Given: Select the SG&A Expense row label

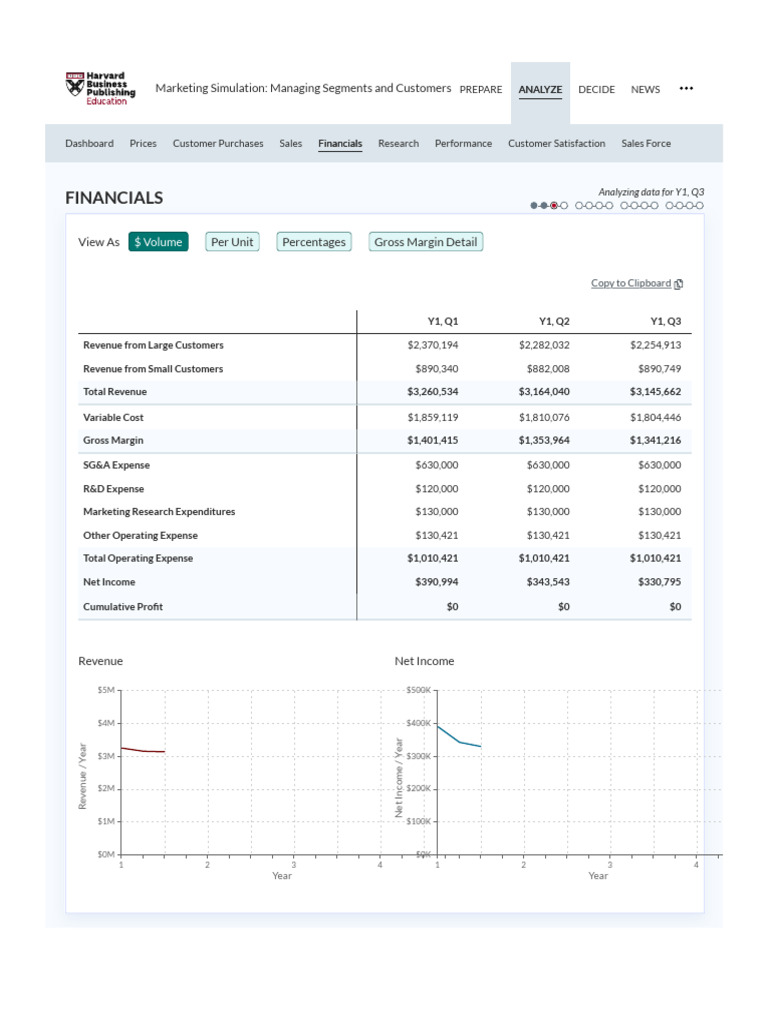Looking at the screenshot, I should point(116,465).
